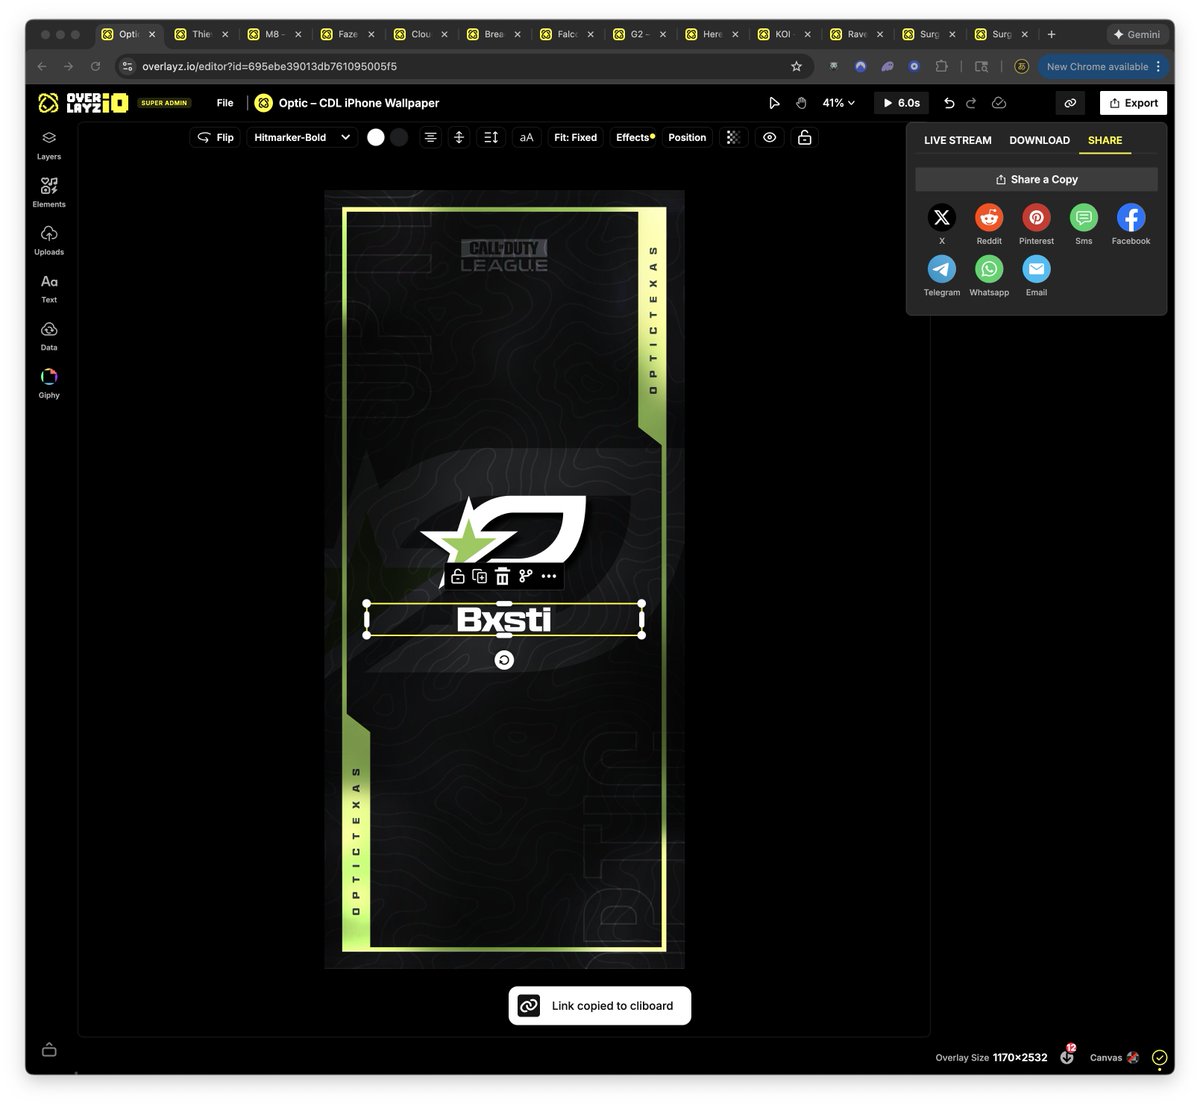Image resolution: width=1200 pixels, height=1106 pixels.
Task: Open the Effects menu
Action: tap(635, 137)
